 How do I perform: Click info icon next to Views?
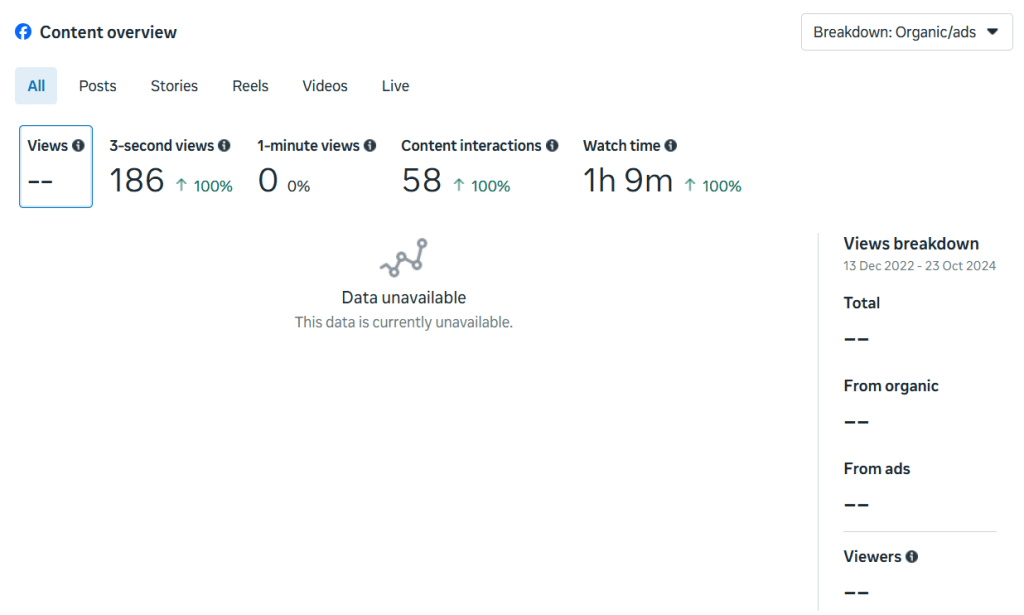tap(78, 146)
